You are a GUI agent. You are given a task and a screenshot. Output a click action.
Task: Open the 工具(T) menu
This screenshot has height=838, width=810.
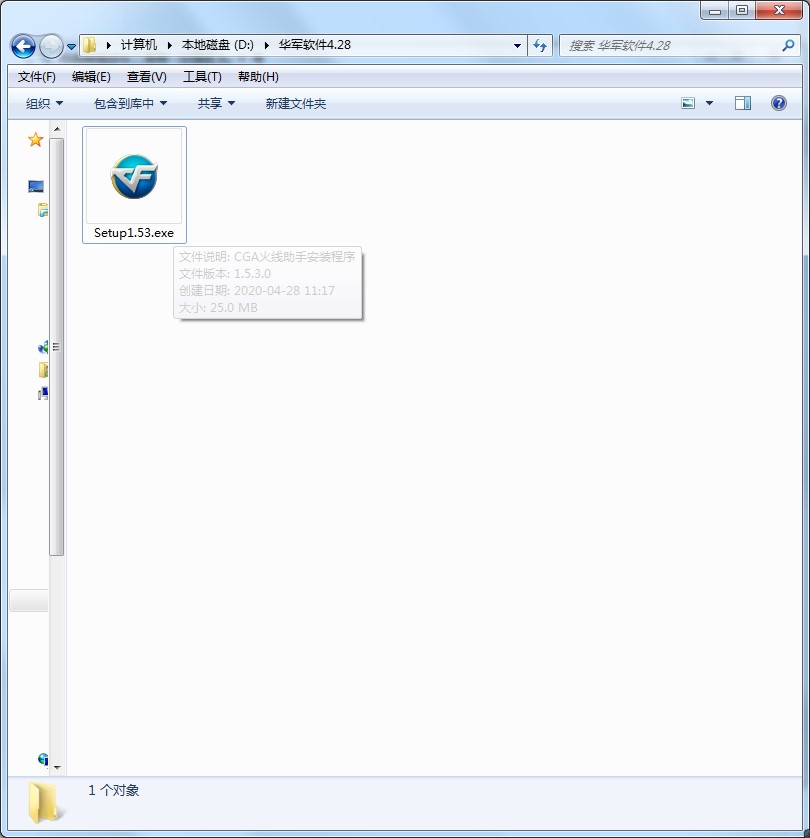pos(202,77)
